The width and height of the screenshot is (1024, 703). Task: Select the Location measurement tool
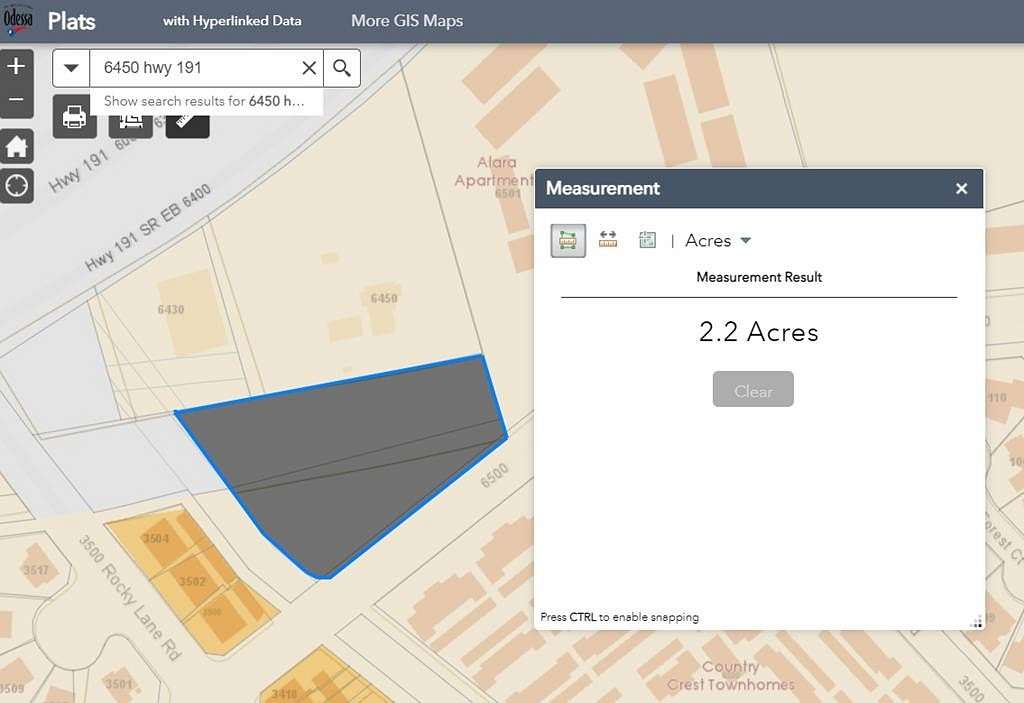click(x=647, y=240)
